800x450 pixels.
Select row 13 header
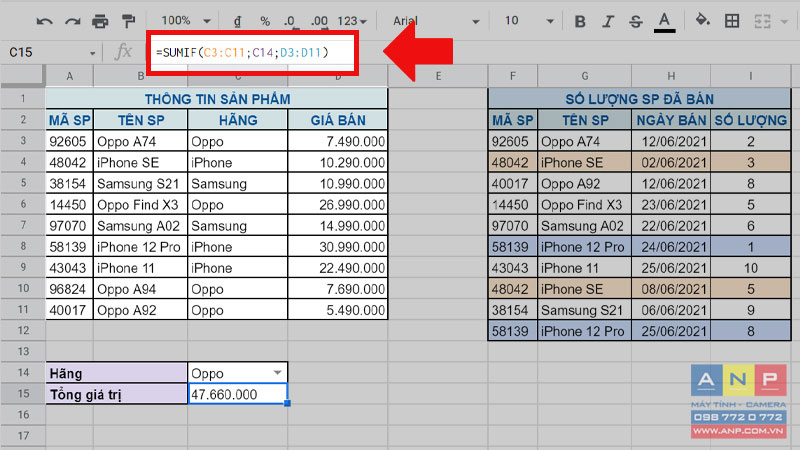23,352
